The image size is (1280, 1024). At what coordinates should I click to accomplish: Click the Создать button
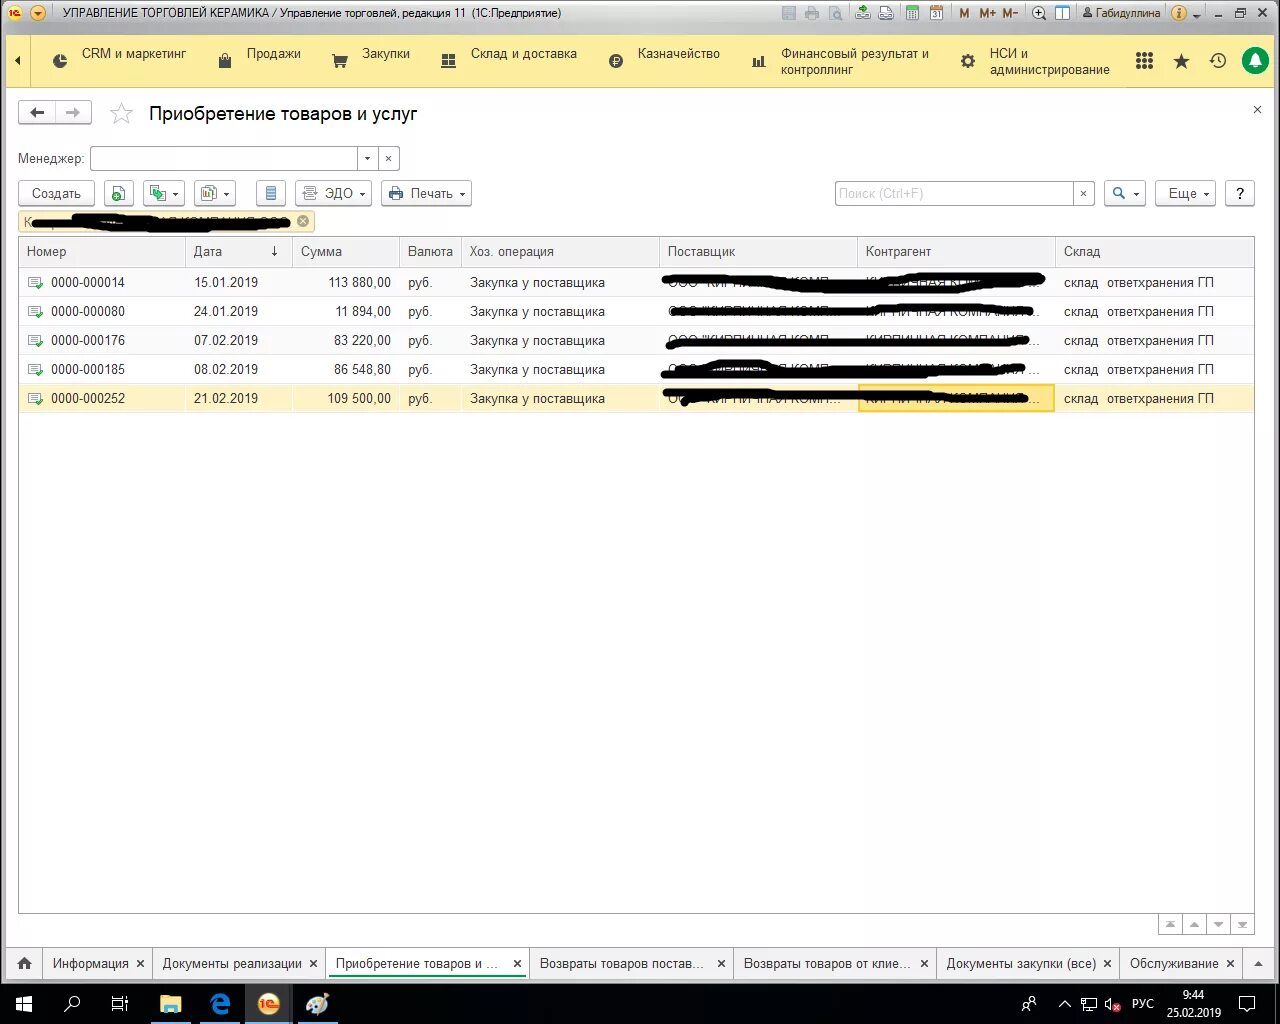(x=56, y=193)
